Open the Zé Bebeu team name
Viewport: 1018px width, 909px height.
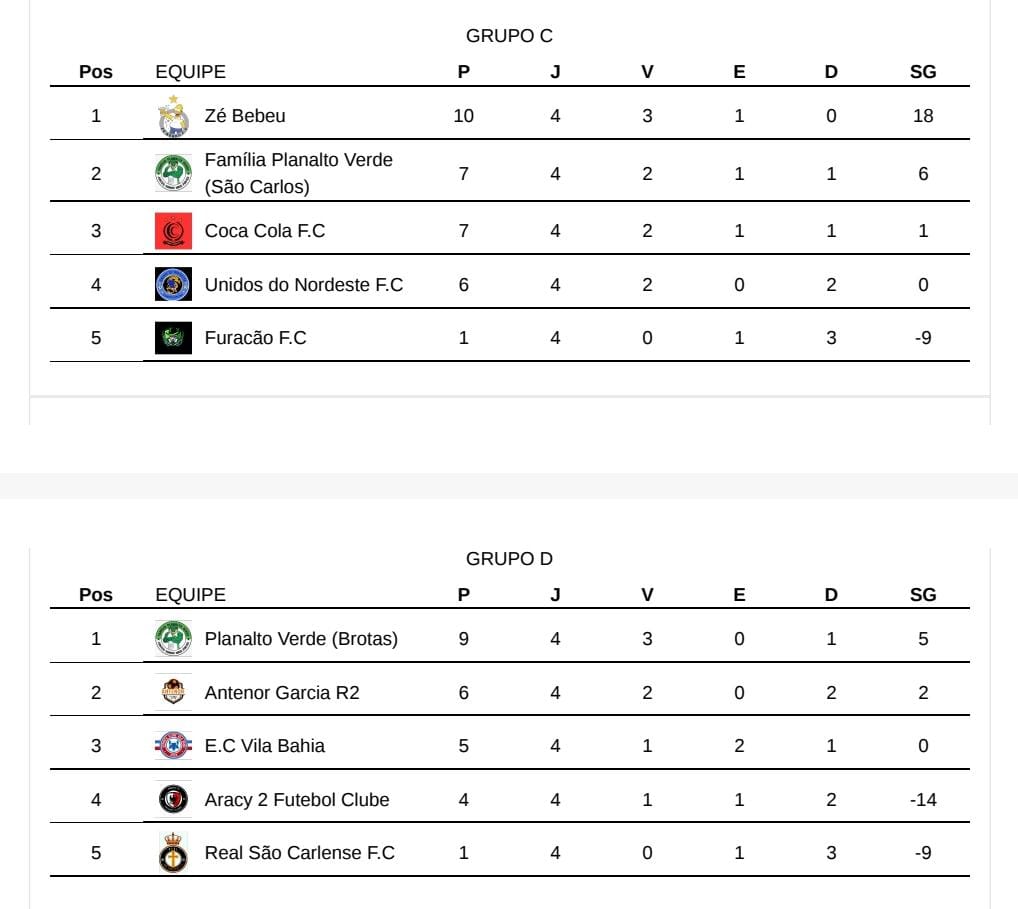click(245, 116)
